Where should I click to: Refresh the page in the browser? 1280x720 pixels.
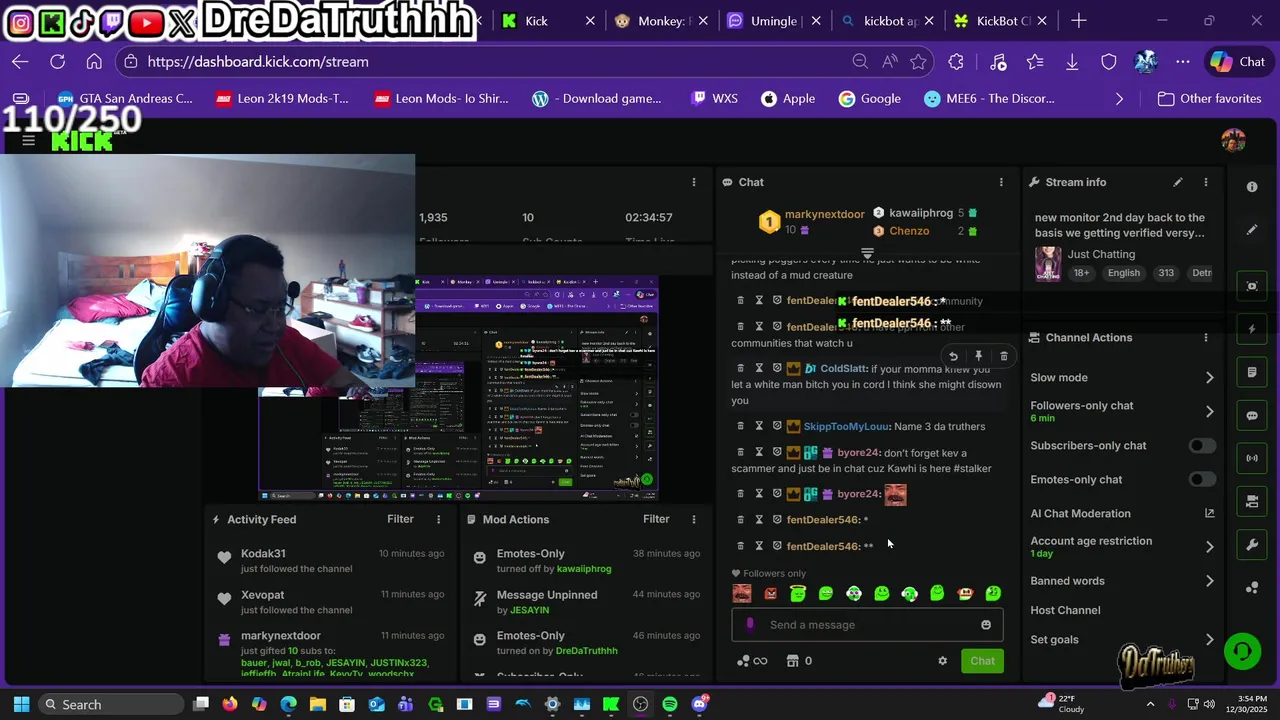57,61
